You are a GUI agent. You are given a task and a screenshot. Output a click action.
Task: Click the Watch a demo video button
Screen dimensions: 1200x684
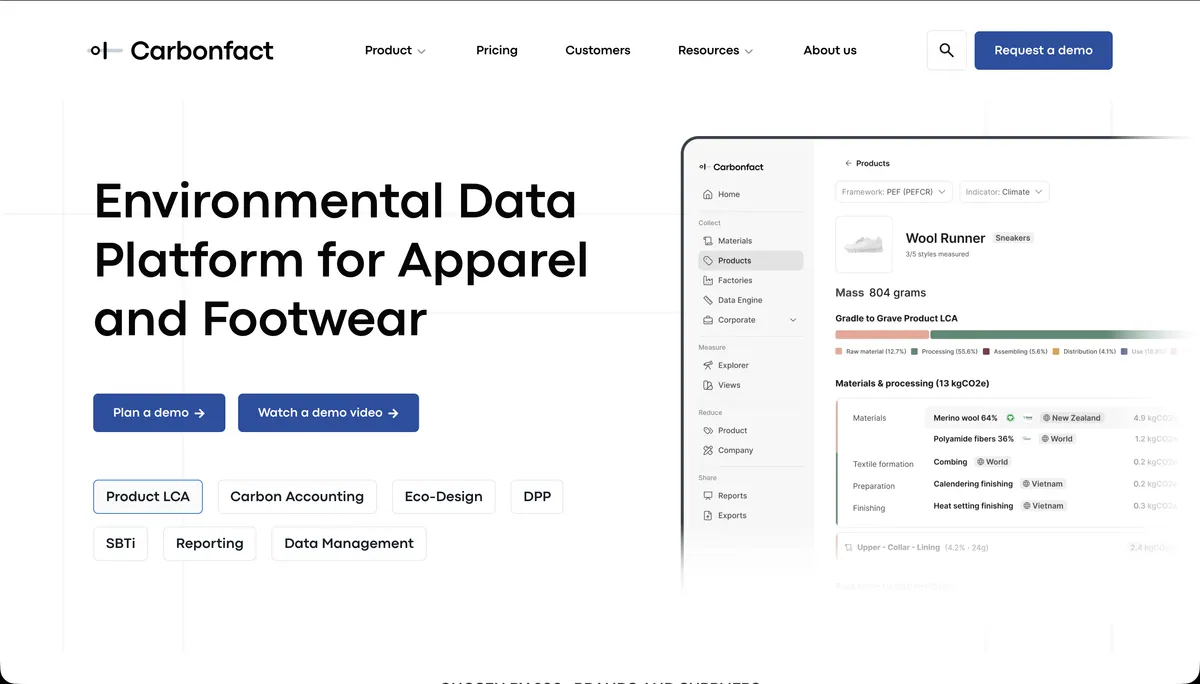coord(328,413)
